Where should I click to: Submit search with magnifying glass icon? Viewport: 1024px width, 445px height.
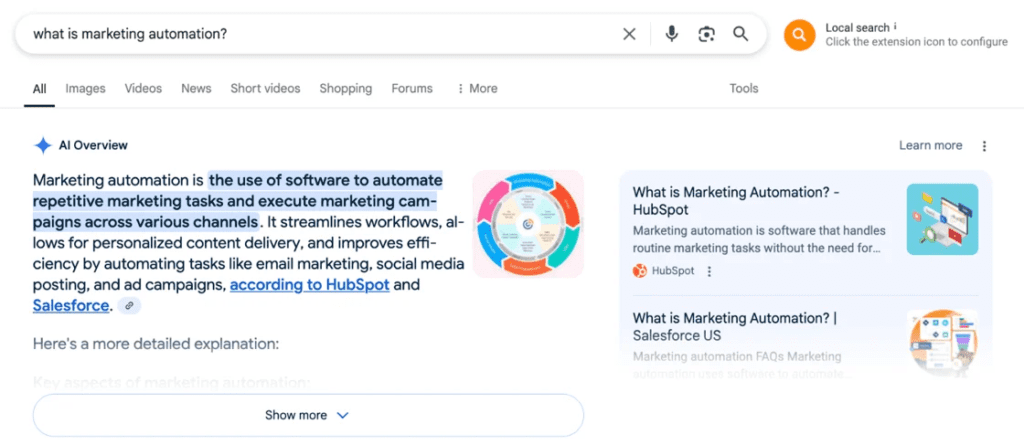coord(740,34)
